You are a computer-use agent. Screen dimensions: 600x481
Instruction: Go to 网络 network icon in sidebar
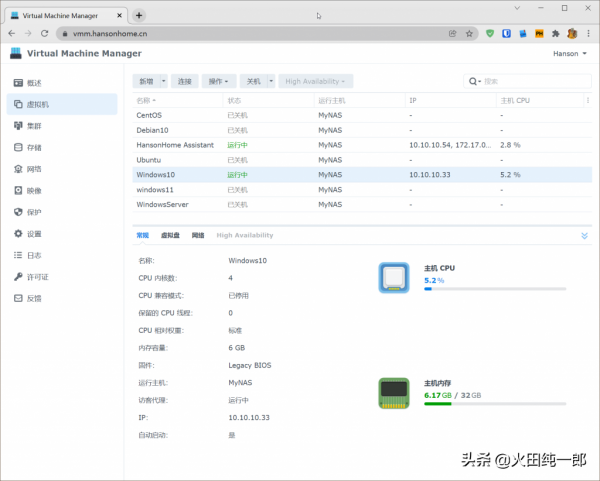click(x=19, y=169)
